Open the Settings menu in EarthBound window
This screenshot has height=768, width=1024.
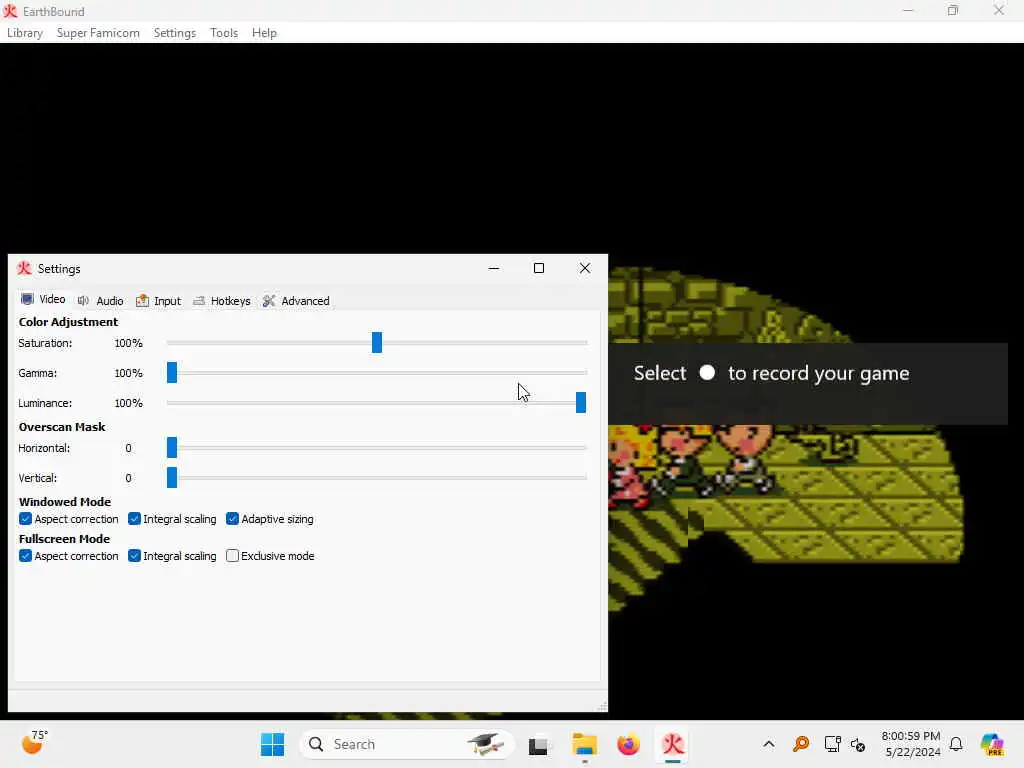pyautogui.click(x=174, y=33)
